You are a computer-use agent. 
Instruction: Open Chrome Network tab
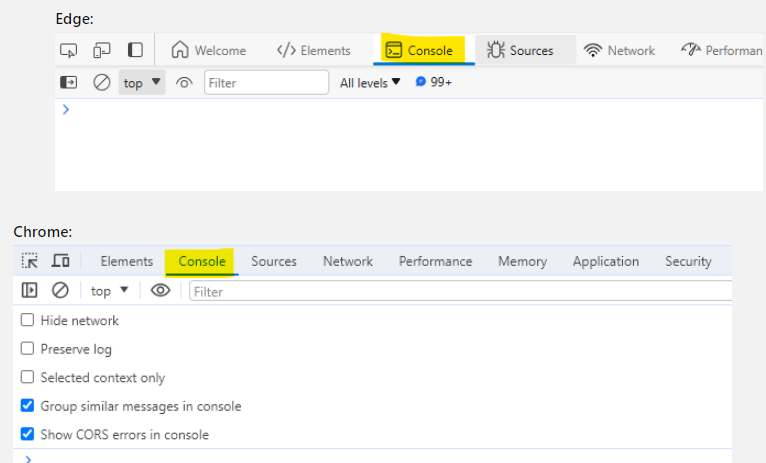coord(348,261)
